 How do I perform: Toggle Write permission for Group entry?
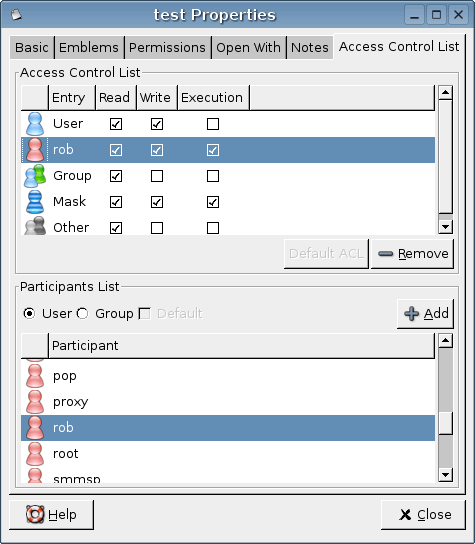pos(157,176)
